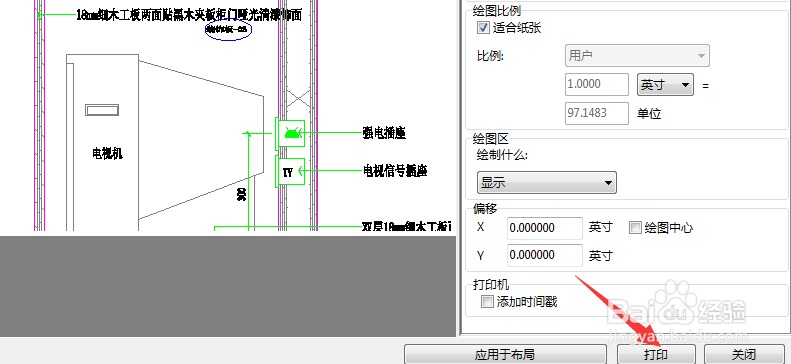Click the blue ellipse annotation in preview
Screen dimensions: 791x364
click(229, 30)
